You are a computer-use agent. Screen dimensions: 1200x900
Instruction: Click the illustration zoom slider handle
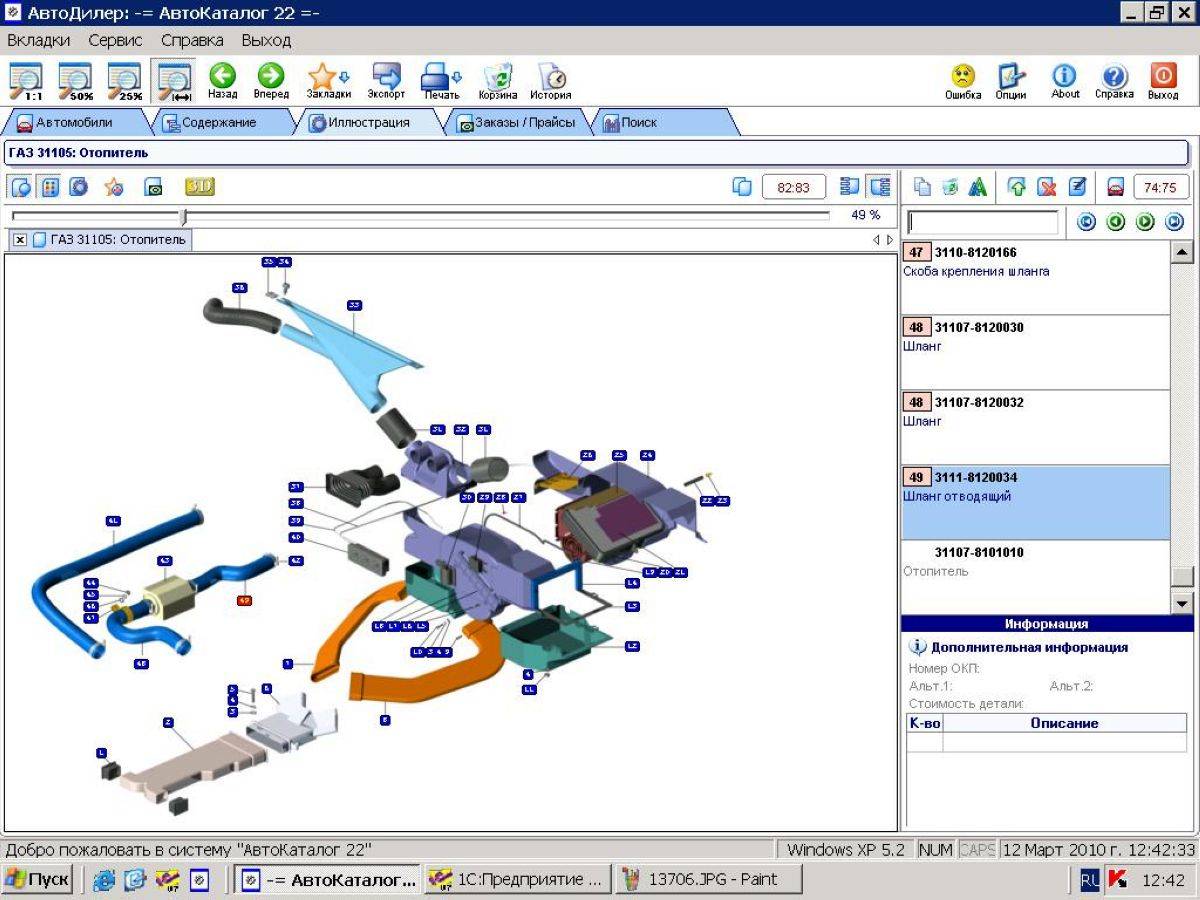[x=183, y=216]
